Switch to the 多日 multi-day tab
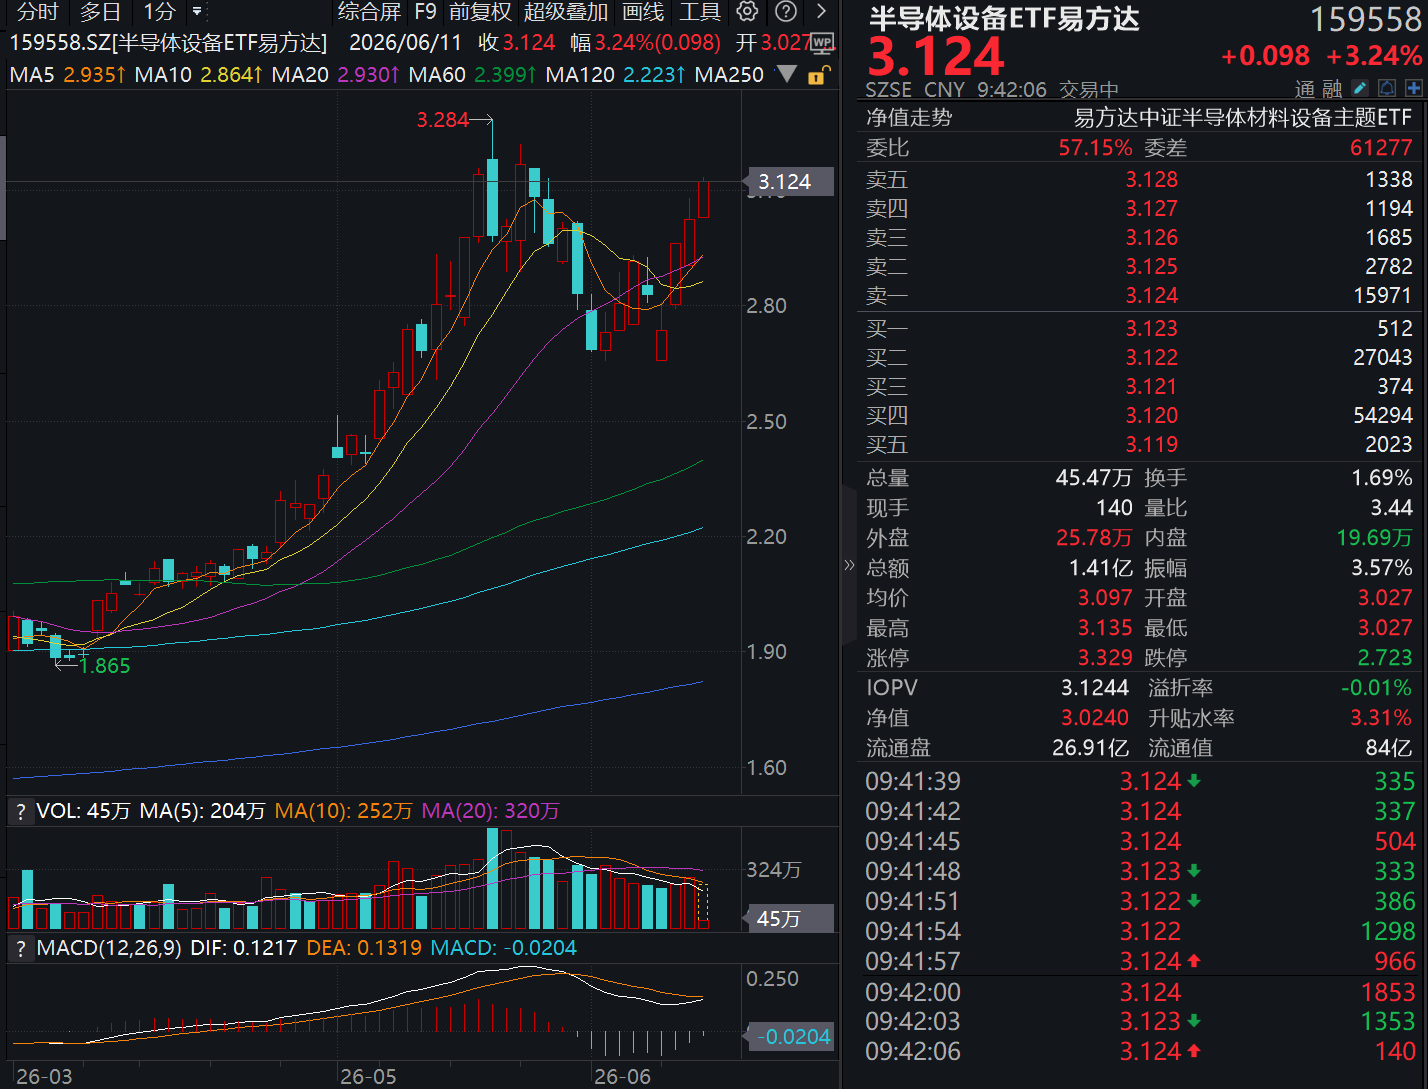Viewport: 1428px width, 1089px height. (x=100, y=12)
